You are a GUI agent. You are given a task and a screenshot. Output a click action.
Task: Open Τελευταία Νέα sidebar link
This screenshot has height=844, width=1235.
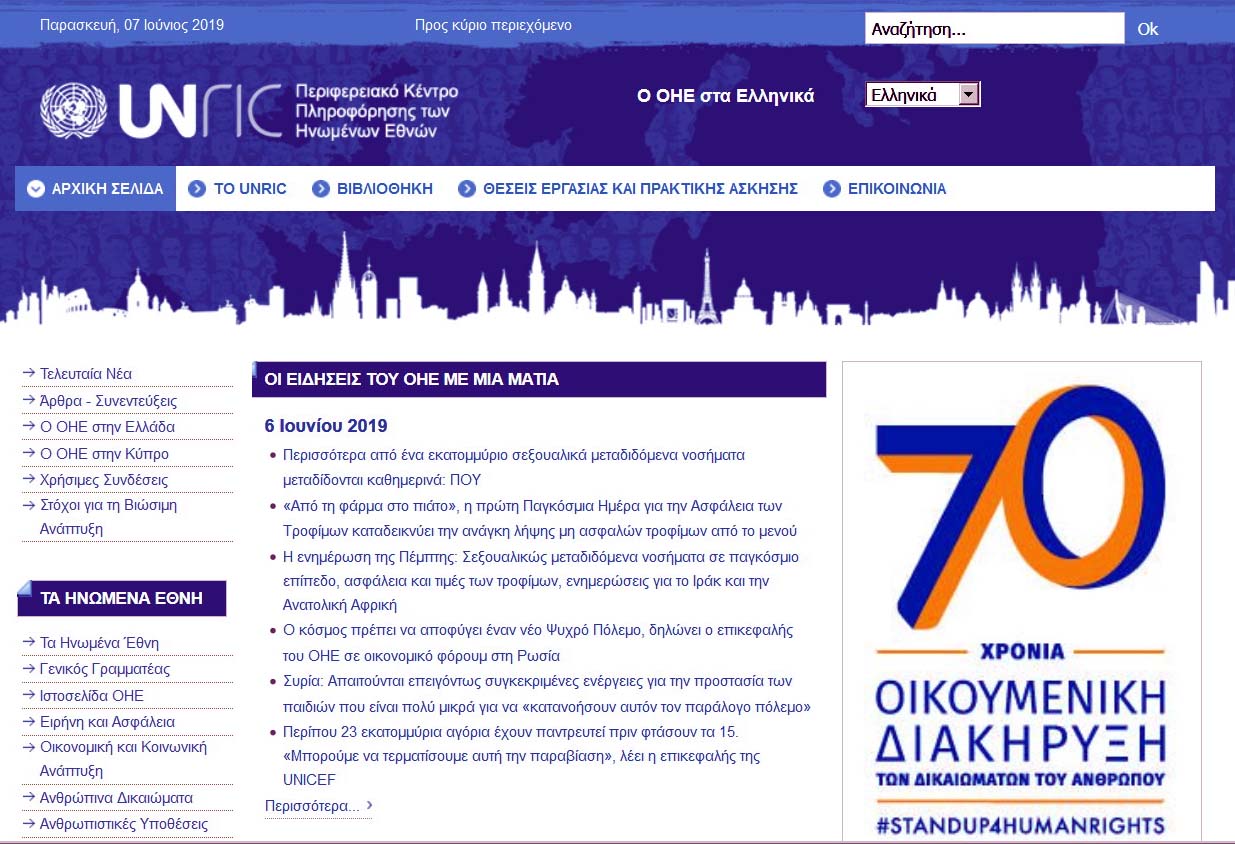pyautogui.click(x=86, y=374)
